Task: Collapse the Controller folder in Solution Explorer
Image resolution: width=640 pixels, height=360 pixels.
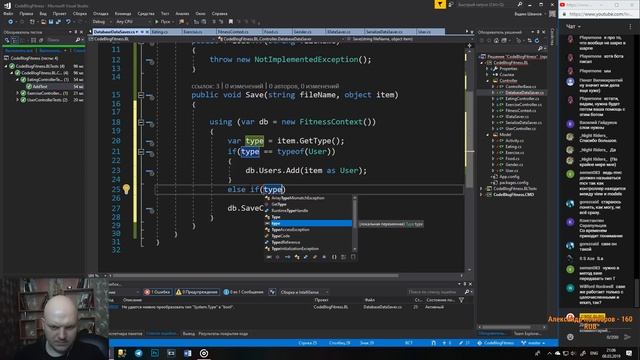Action: click(x=487, y=81)
